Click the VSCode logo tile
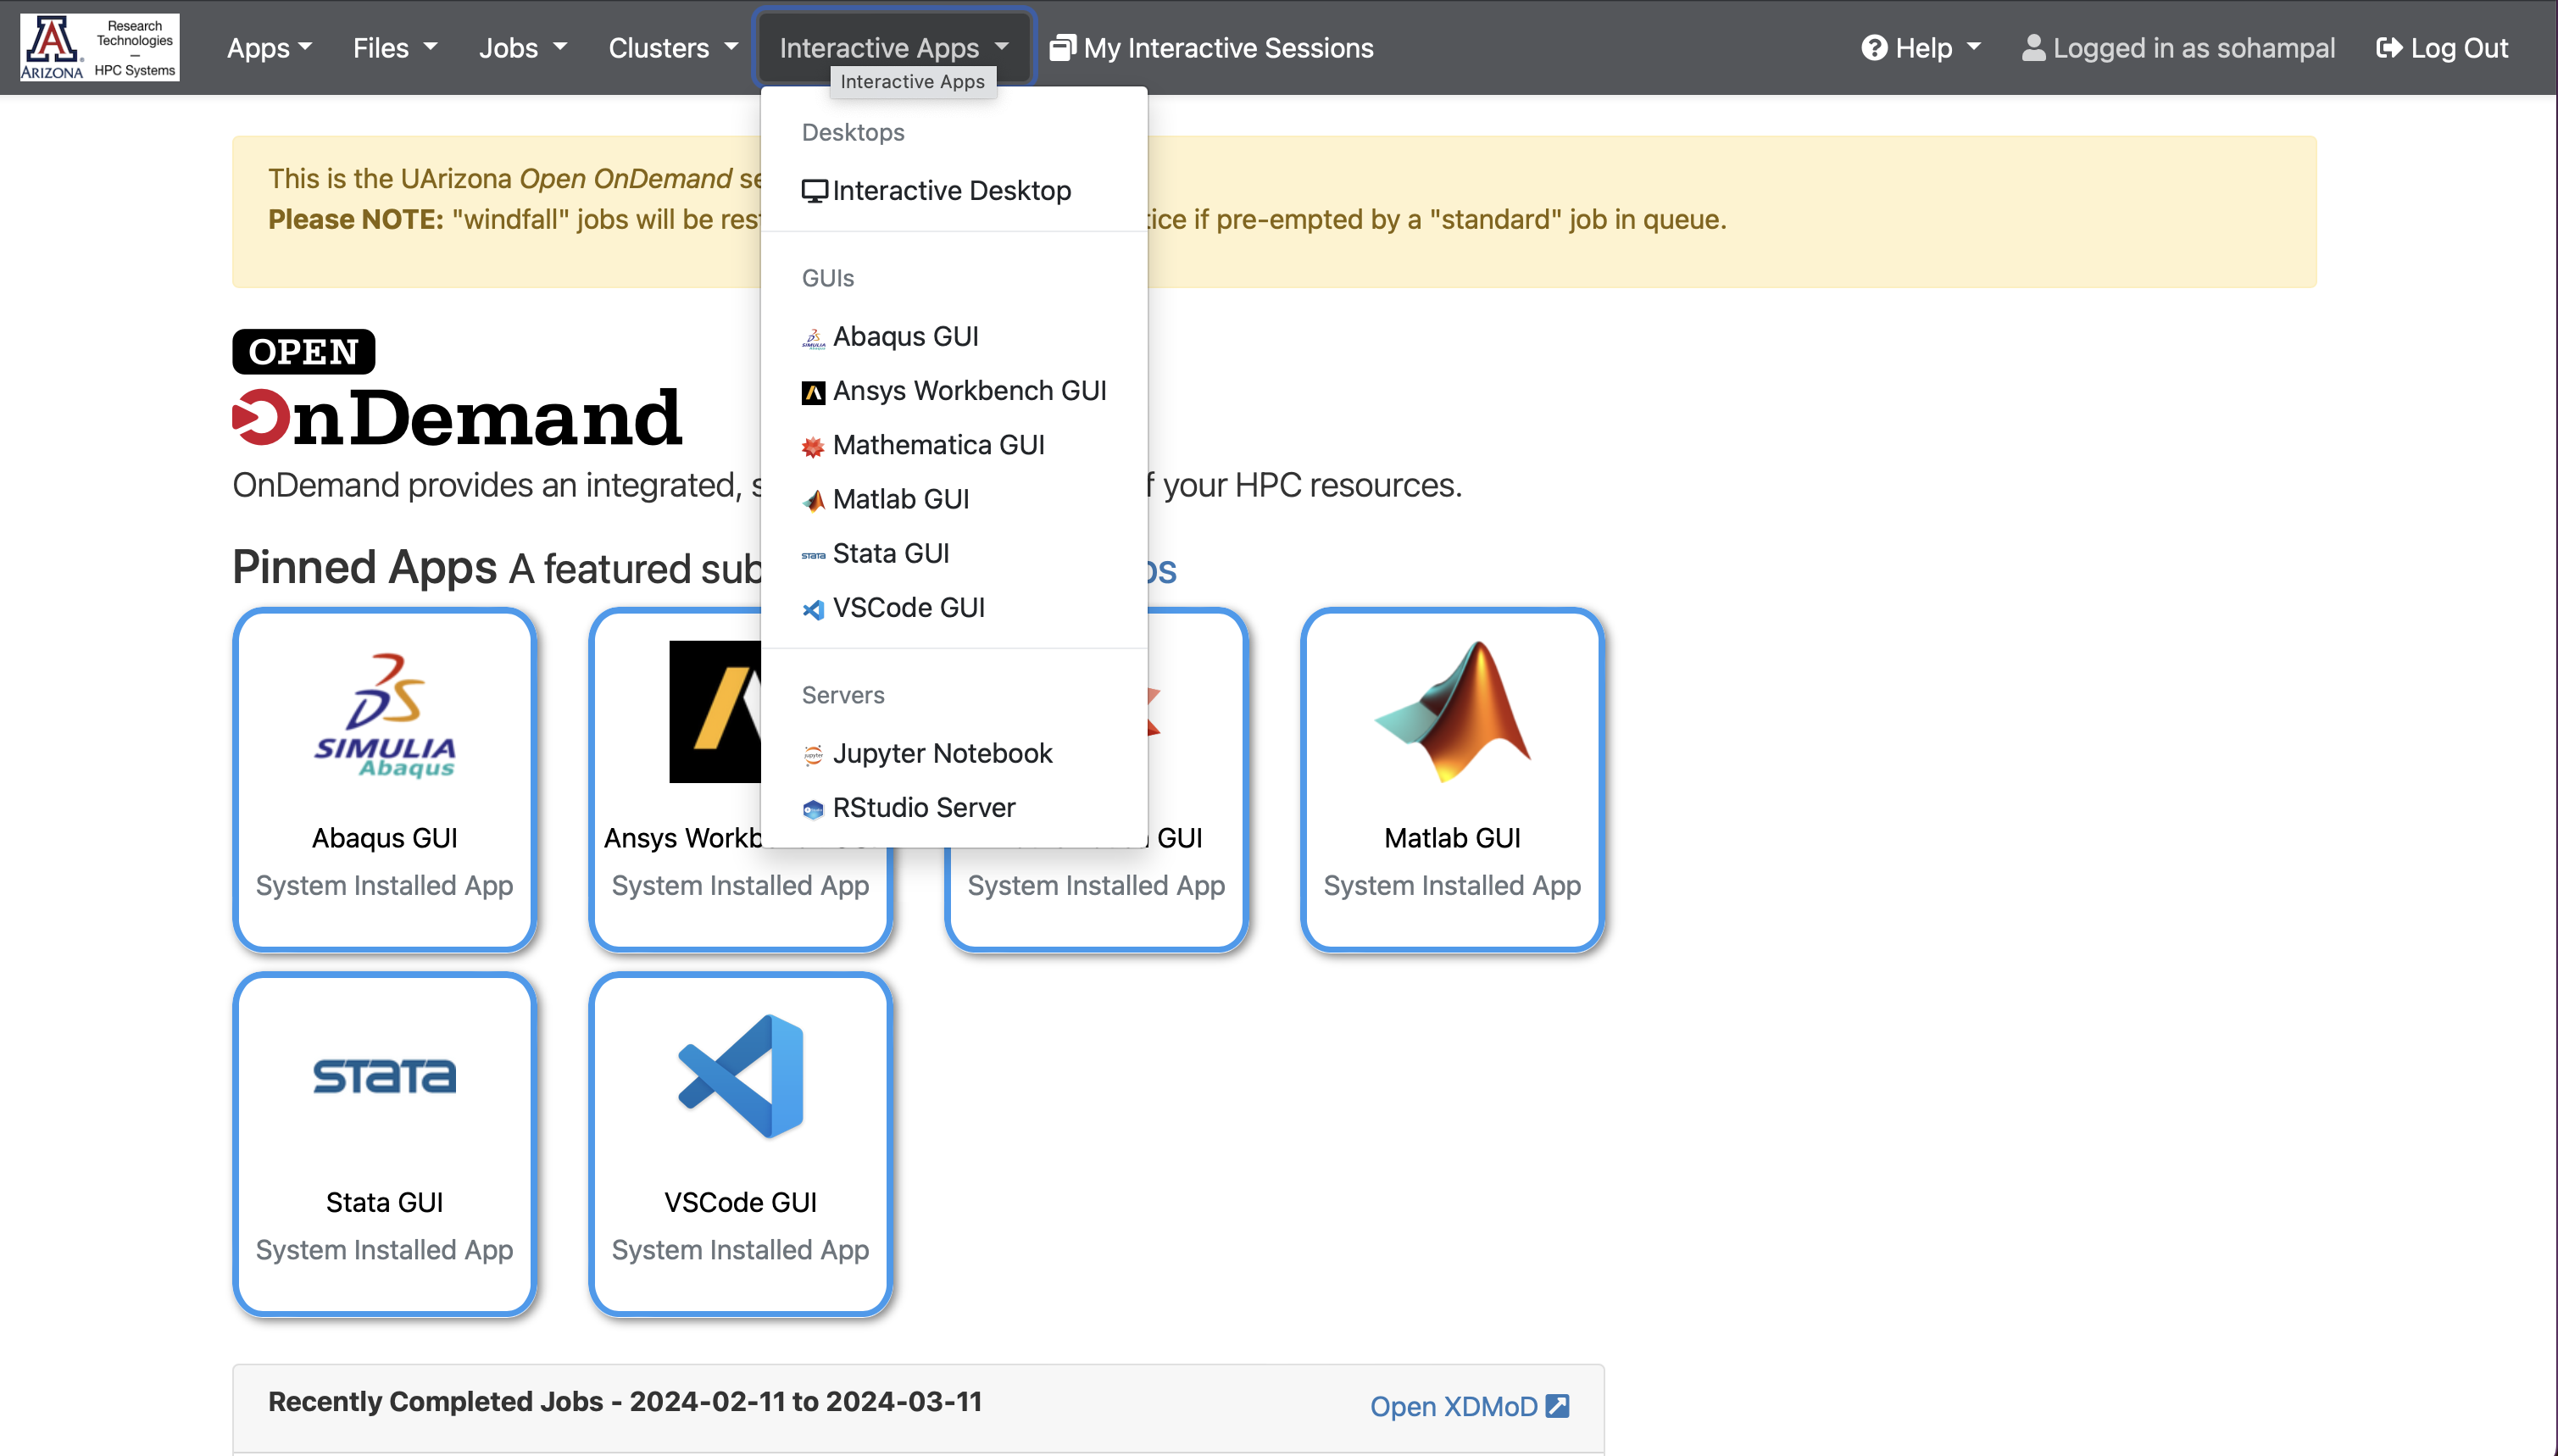The height and width of the screenshot is (1456, 2558). [x=740, y=1076]
